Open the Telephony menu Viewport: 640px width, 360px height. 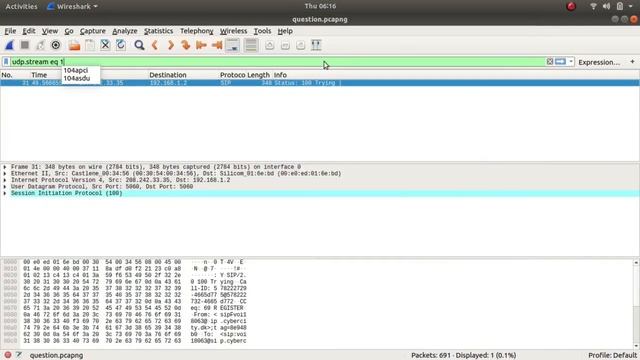[x=197, y=31]
